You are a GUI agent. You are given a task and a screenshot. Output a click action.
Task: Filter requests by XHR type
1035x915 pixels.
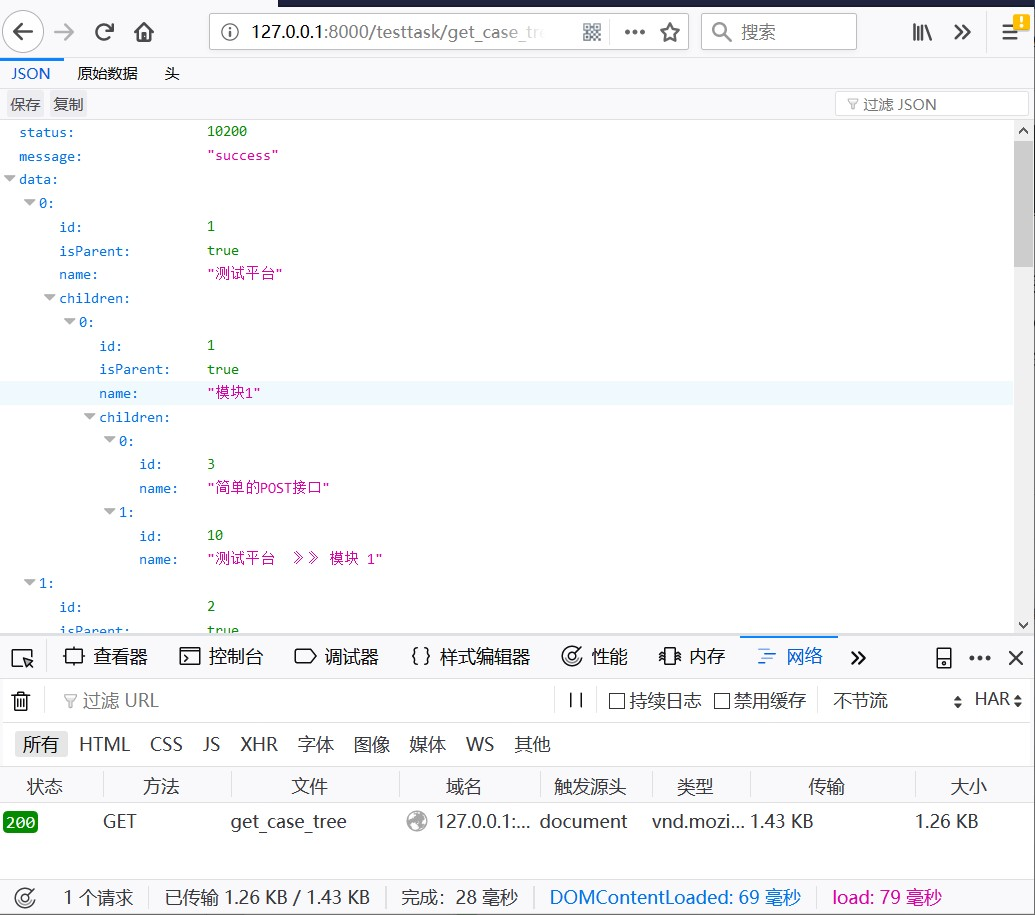pyautogui.click(x=259, y=744)
